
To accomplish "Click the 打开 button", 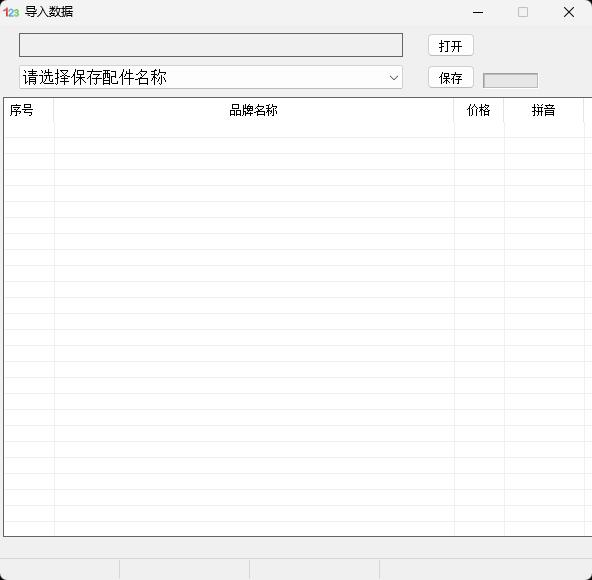I will [451, 46].
